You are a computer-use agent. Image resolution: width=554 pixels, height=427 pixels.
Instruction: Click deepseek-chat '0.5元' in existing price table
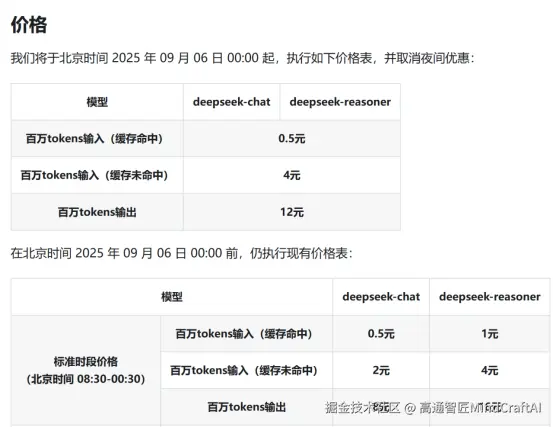pos(381,334)
